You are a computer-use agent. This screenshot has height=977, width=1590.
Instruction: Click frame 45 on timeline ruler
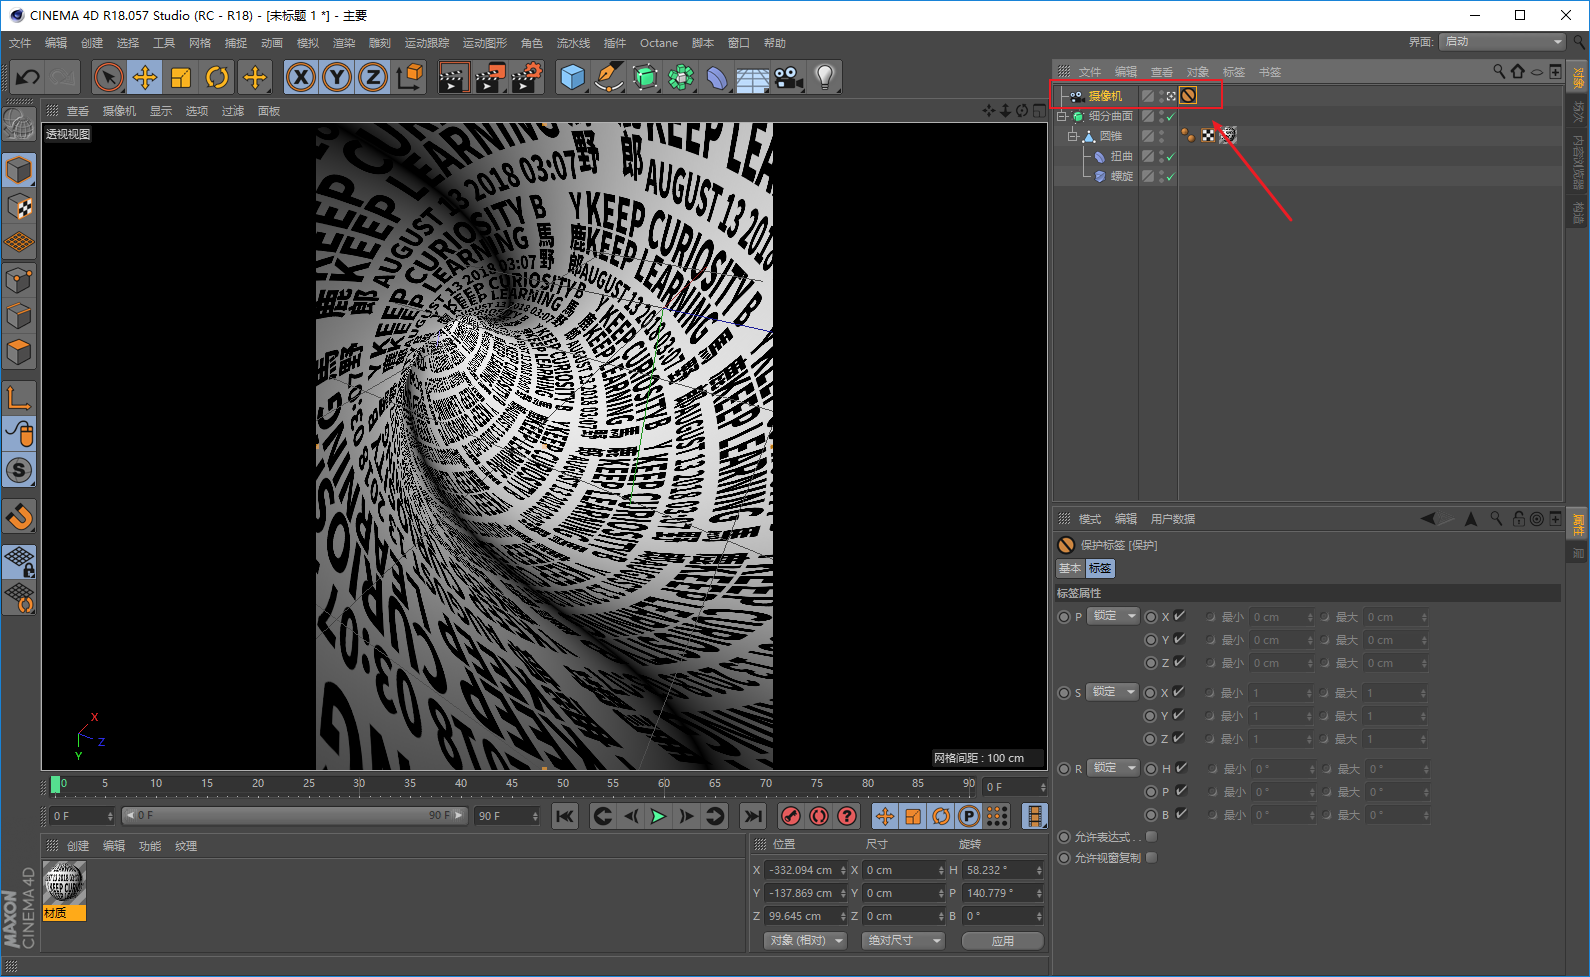511,784
